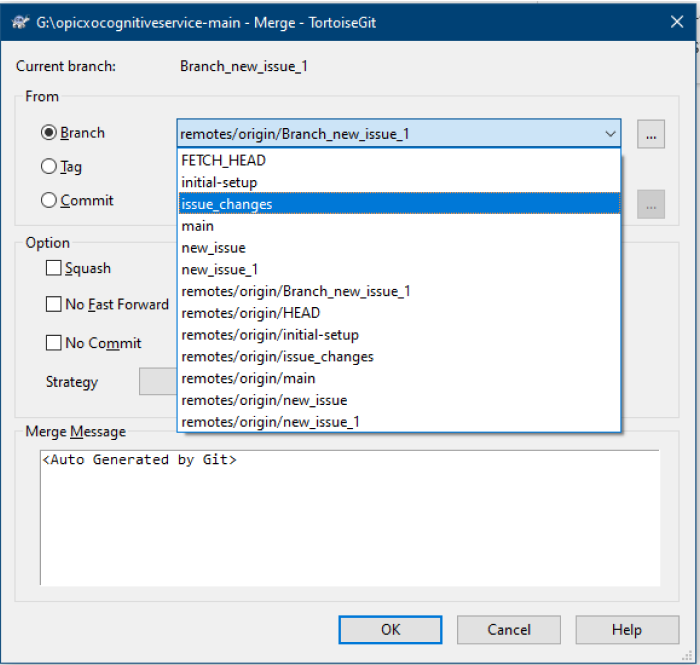Close the Merge dialog window
The height and width of the screenshot is (665, 700).
[x=677, y=21]
